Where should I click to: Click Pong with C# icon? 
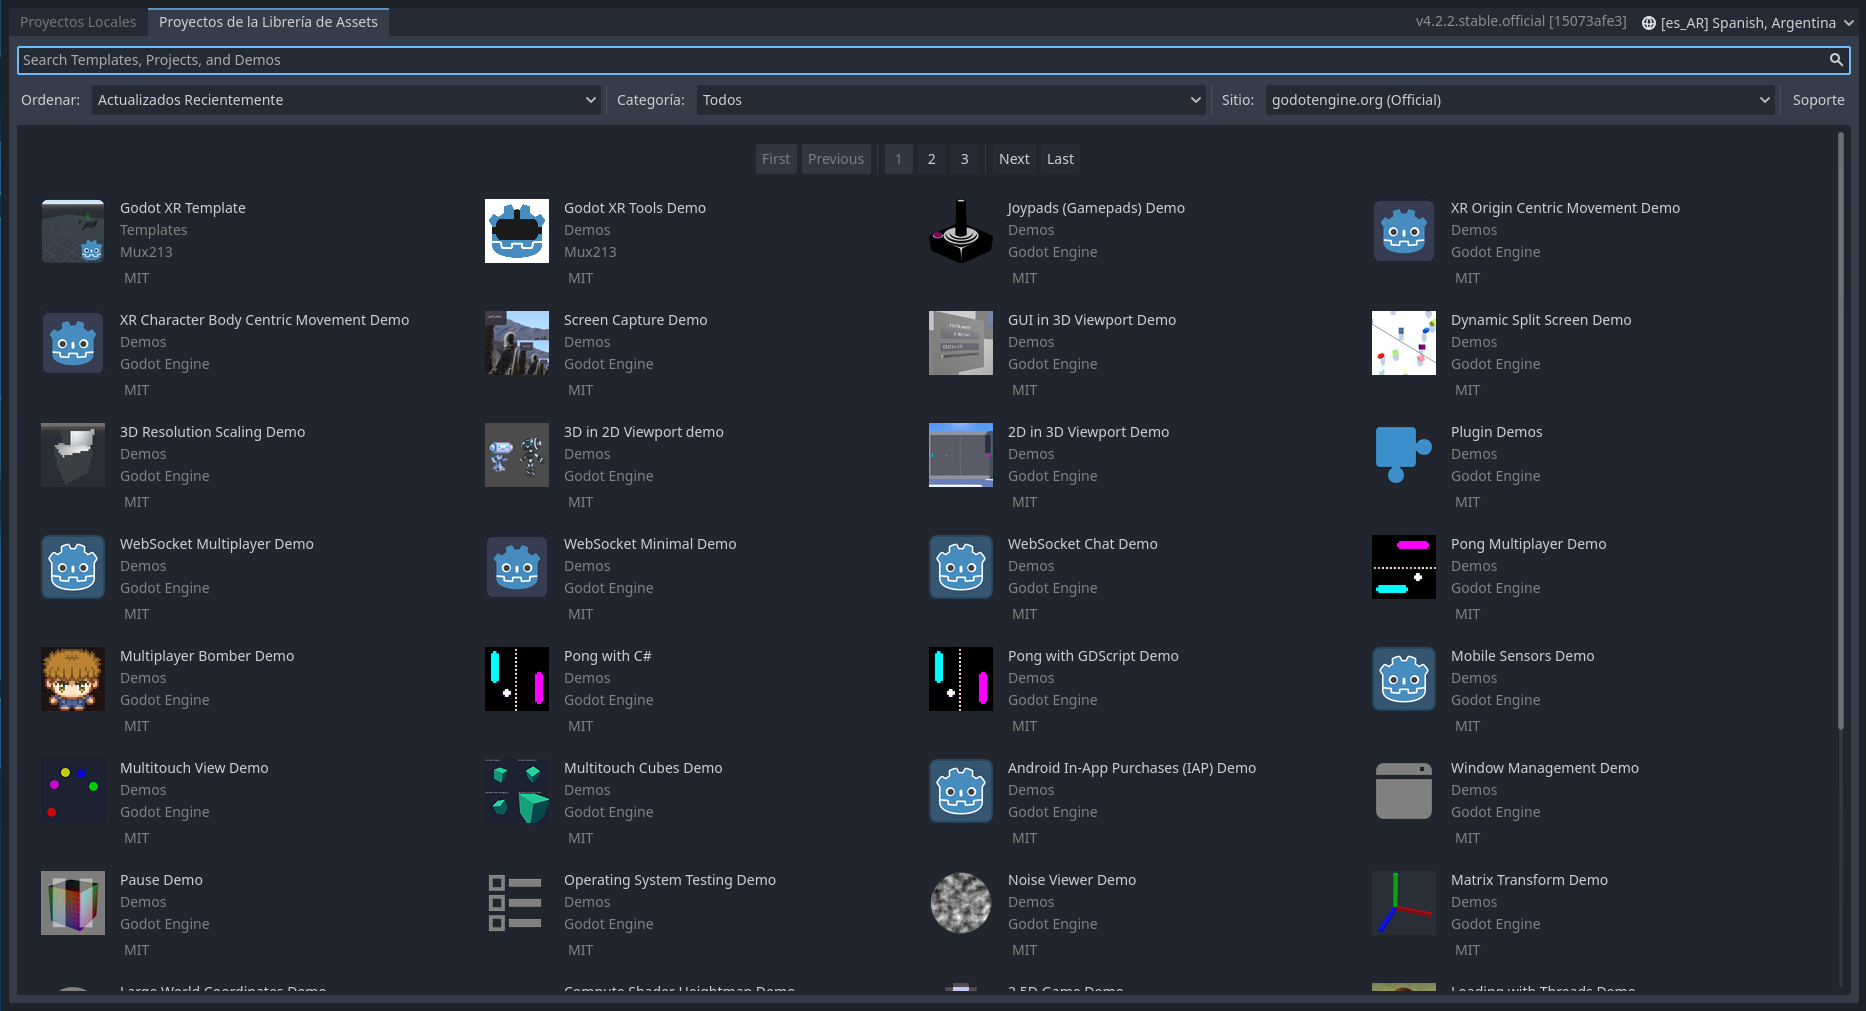[x=517, y=679]
